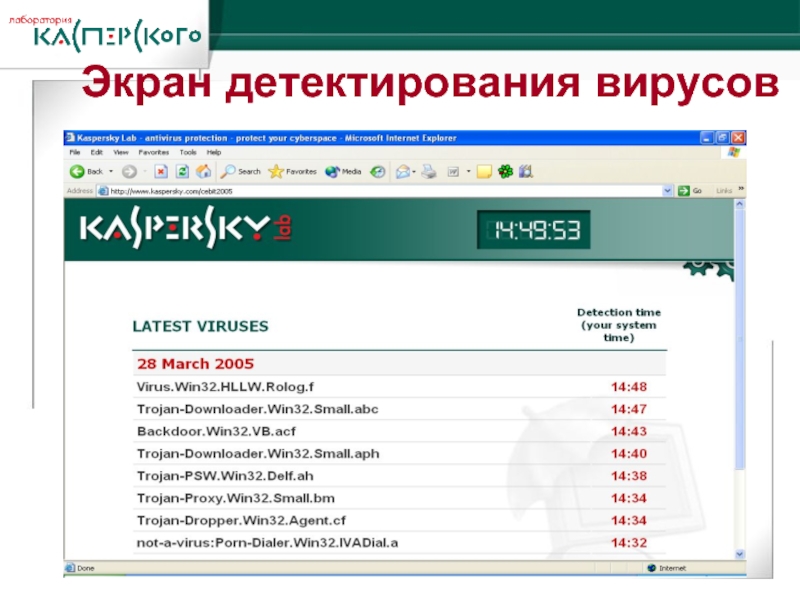Close the Internet Explorer window
Image resolution: width=800 pixels, height=600 pixels.
738,138
